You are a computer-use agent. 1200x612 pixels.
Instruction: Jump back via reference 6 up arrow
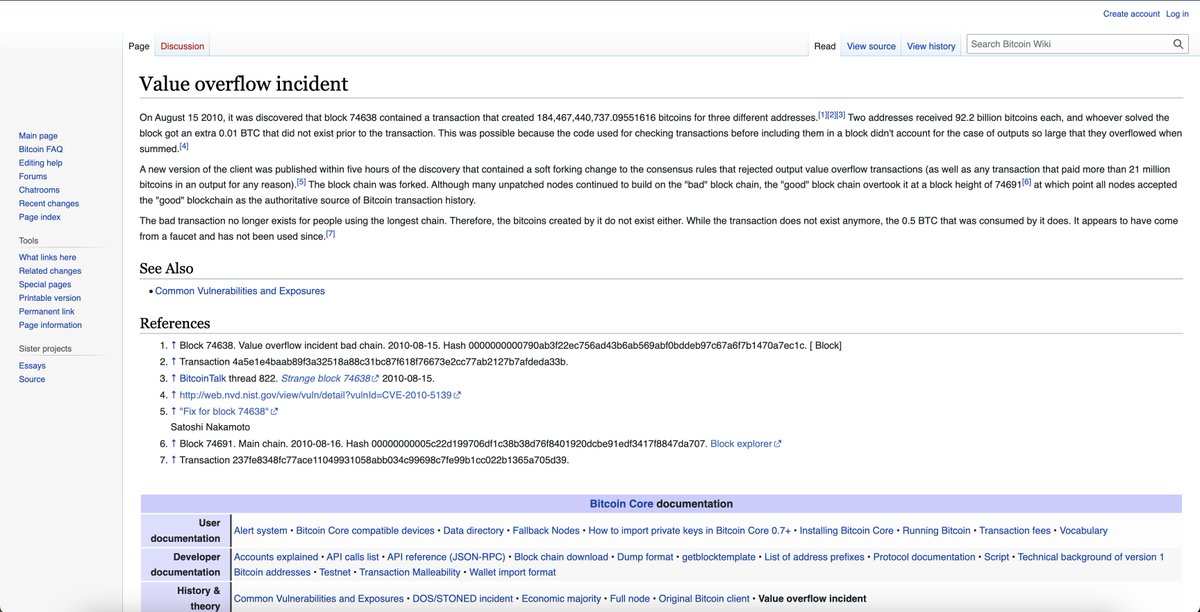tap(173, 443)
